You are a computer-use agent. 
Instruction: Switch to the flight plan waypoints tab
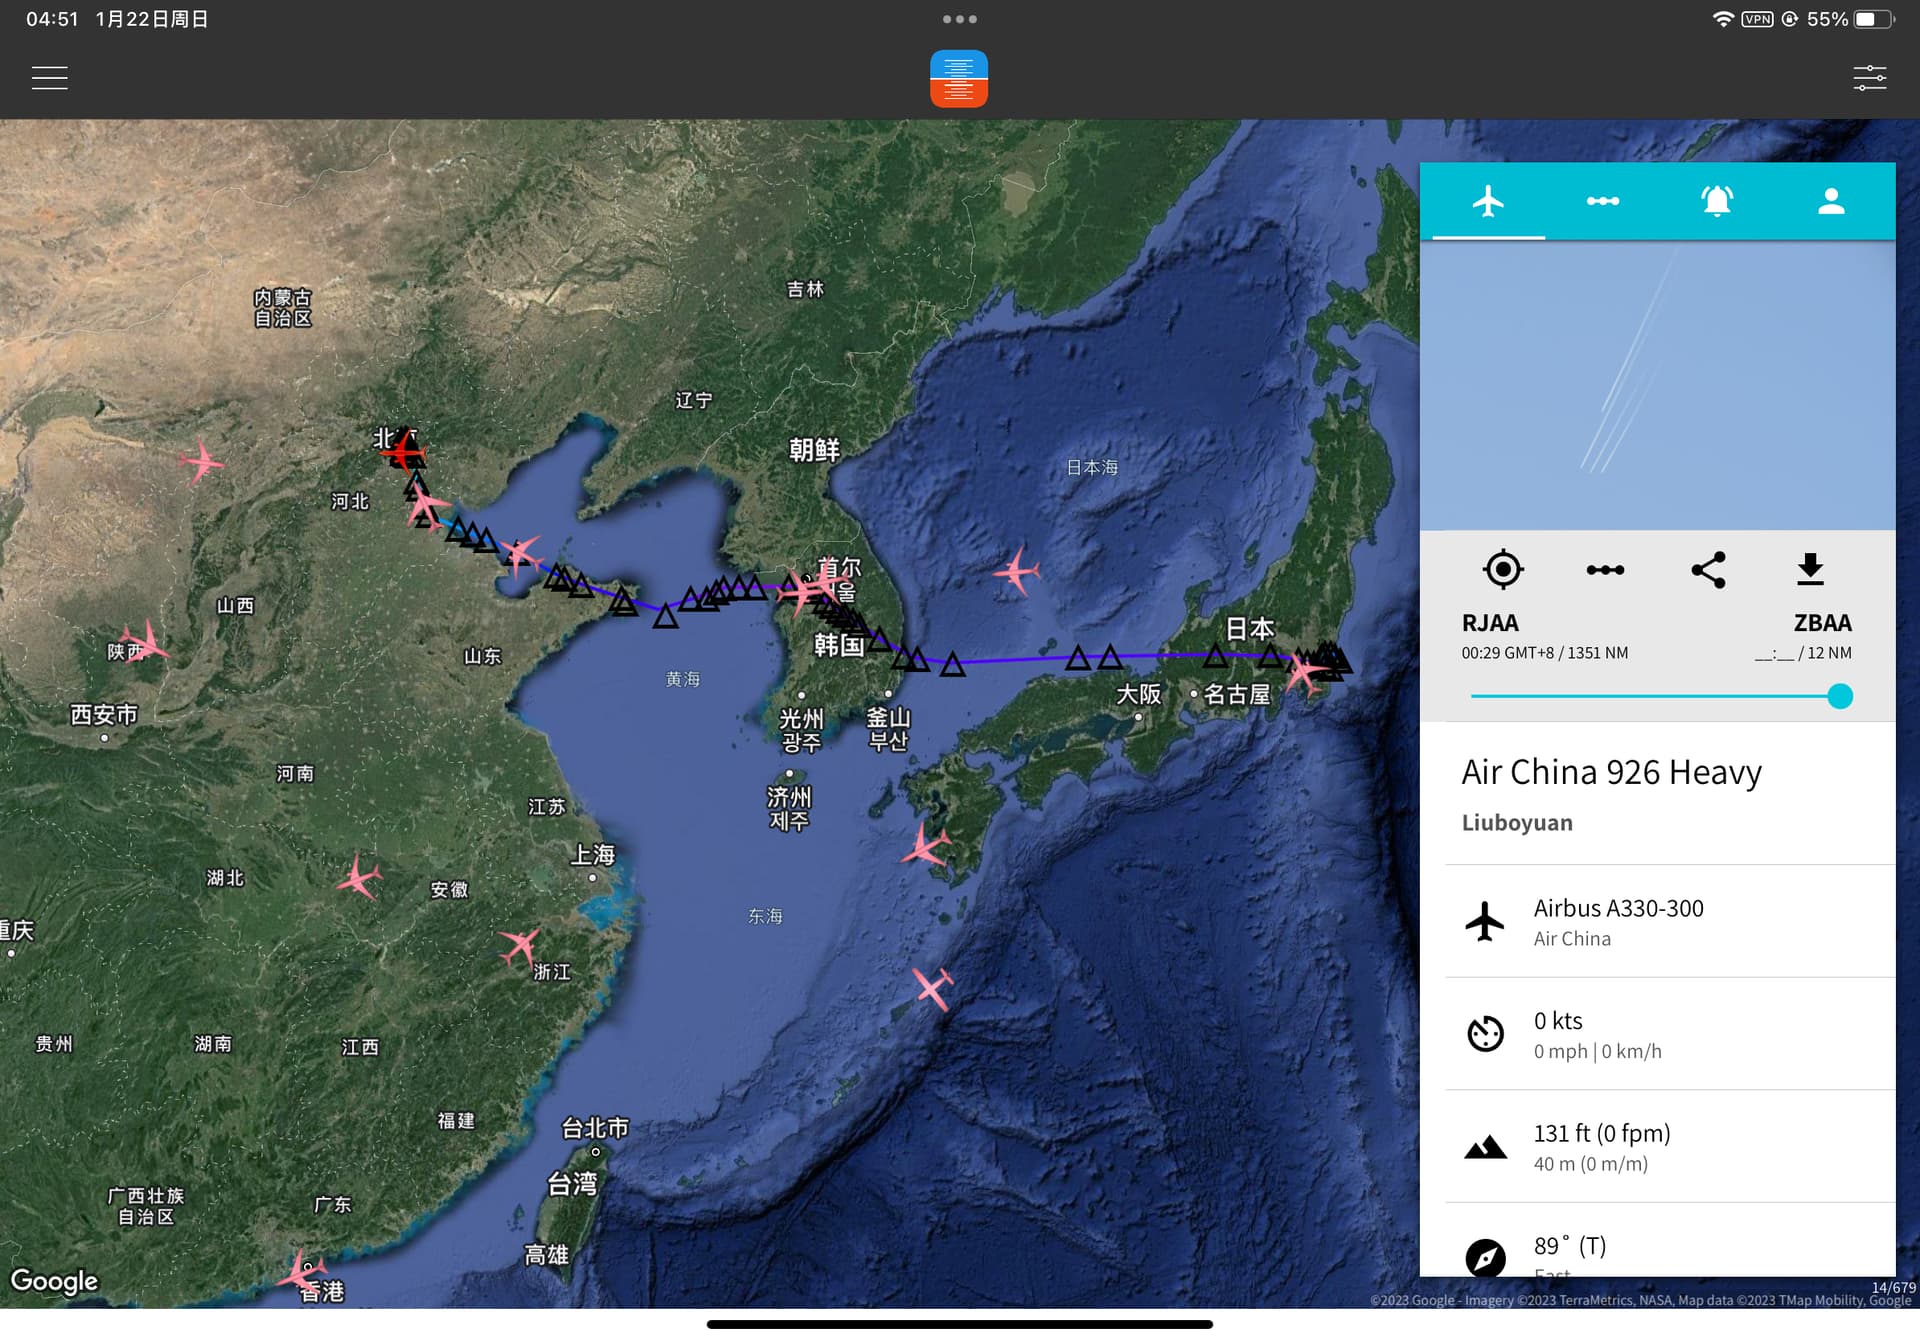pos(1602,201)
